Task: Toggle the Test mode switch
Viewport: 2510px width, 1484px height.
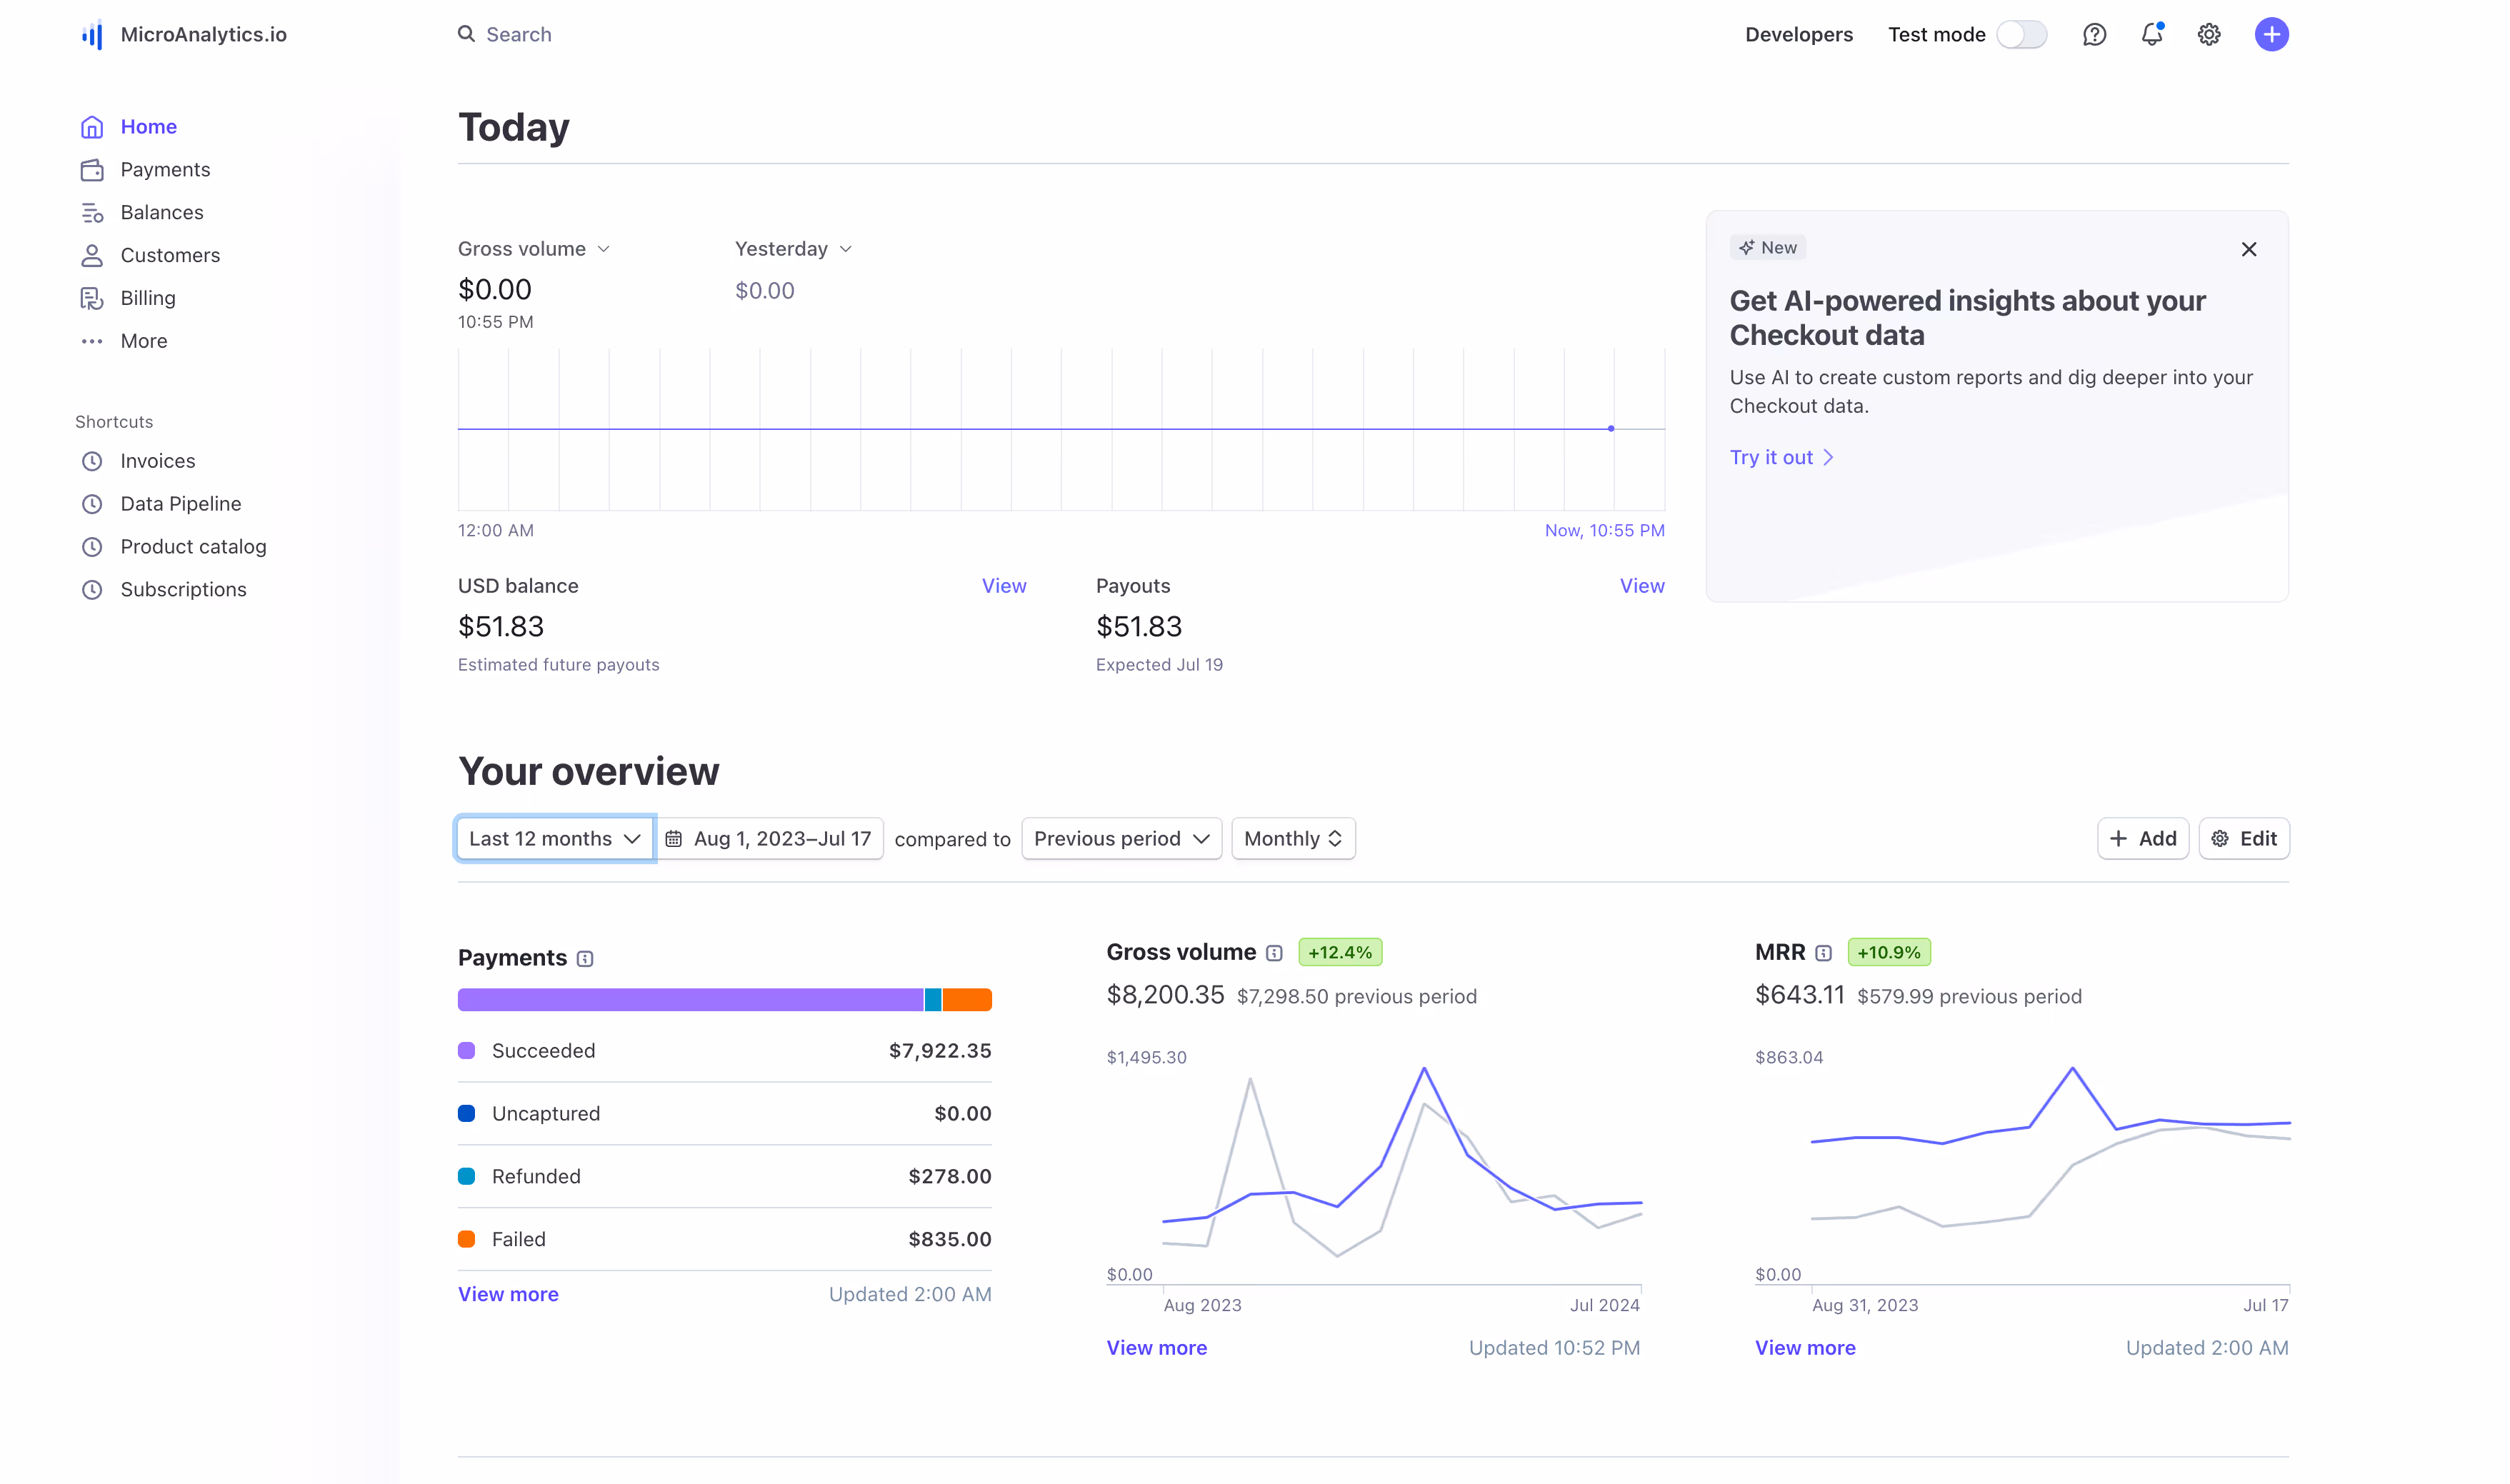Action: click(2021, 35)
